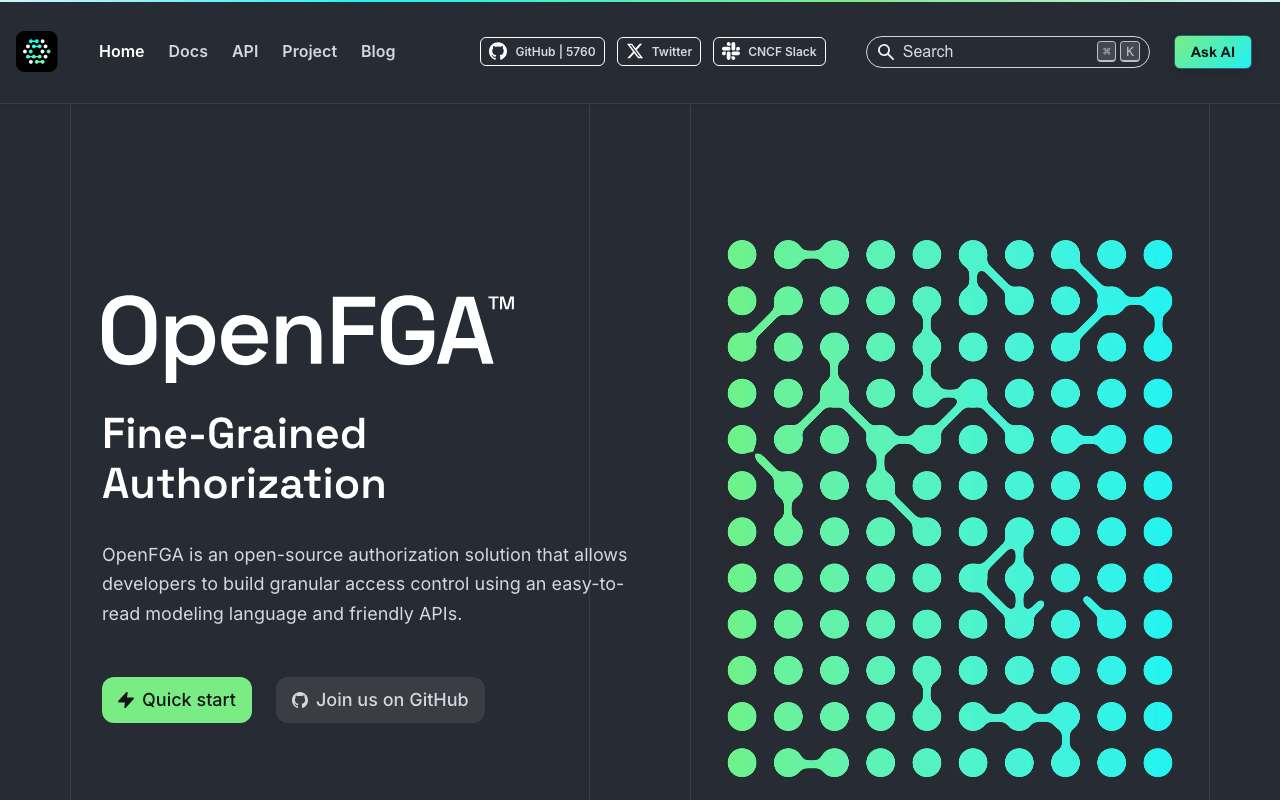The height and width of the screenshot is (800, 1280).
Task: Click the Search input field
Action: (1008, 52)
